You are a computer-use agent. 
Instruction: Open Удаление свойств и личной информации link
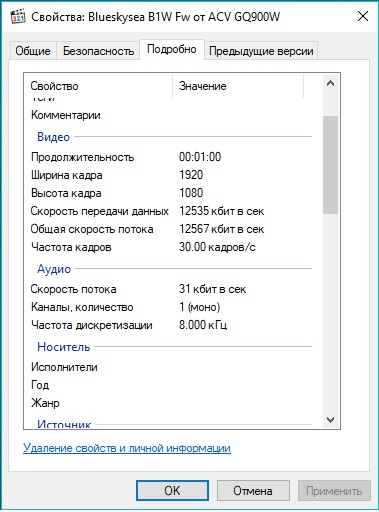click(x=127, y=448)
